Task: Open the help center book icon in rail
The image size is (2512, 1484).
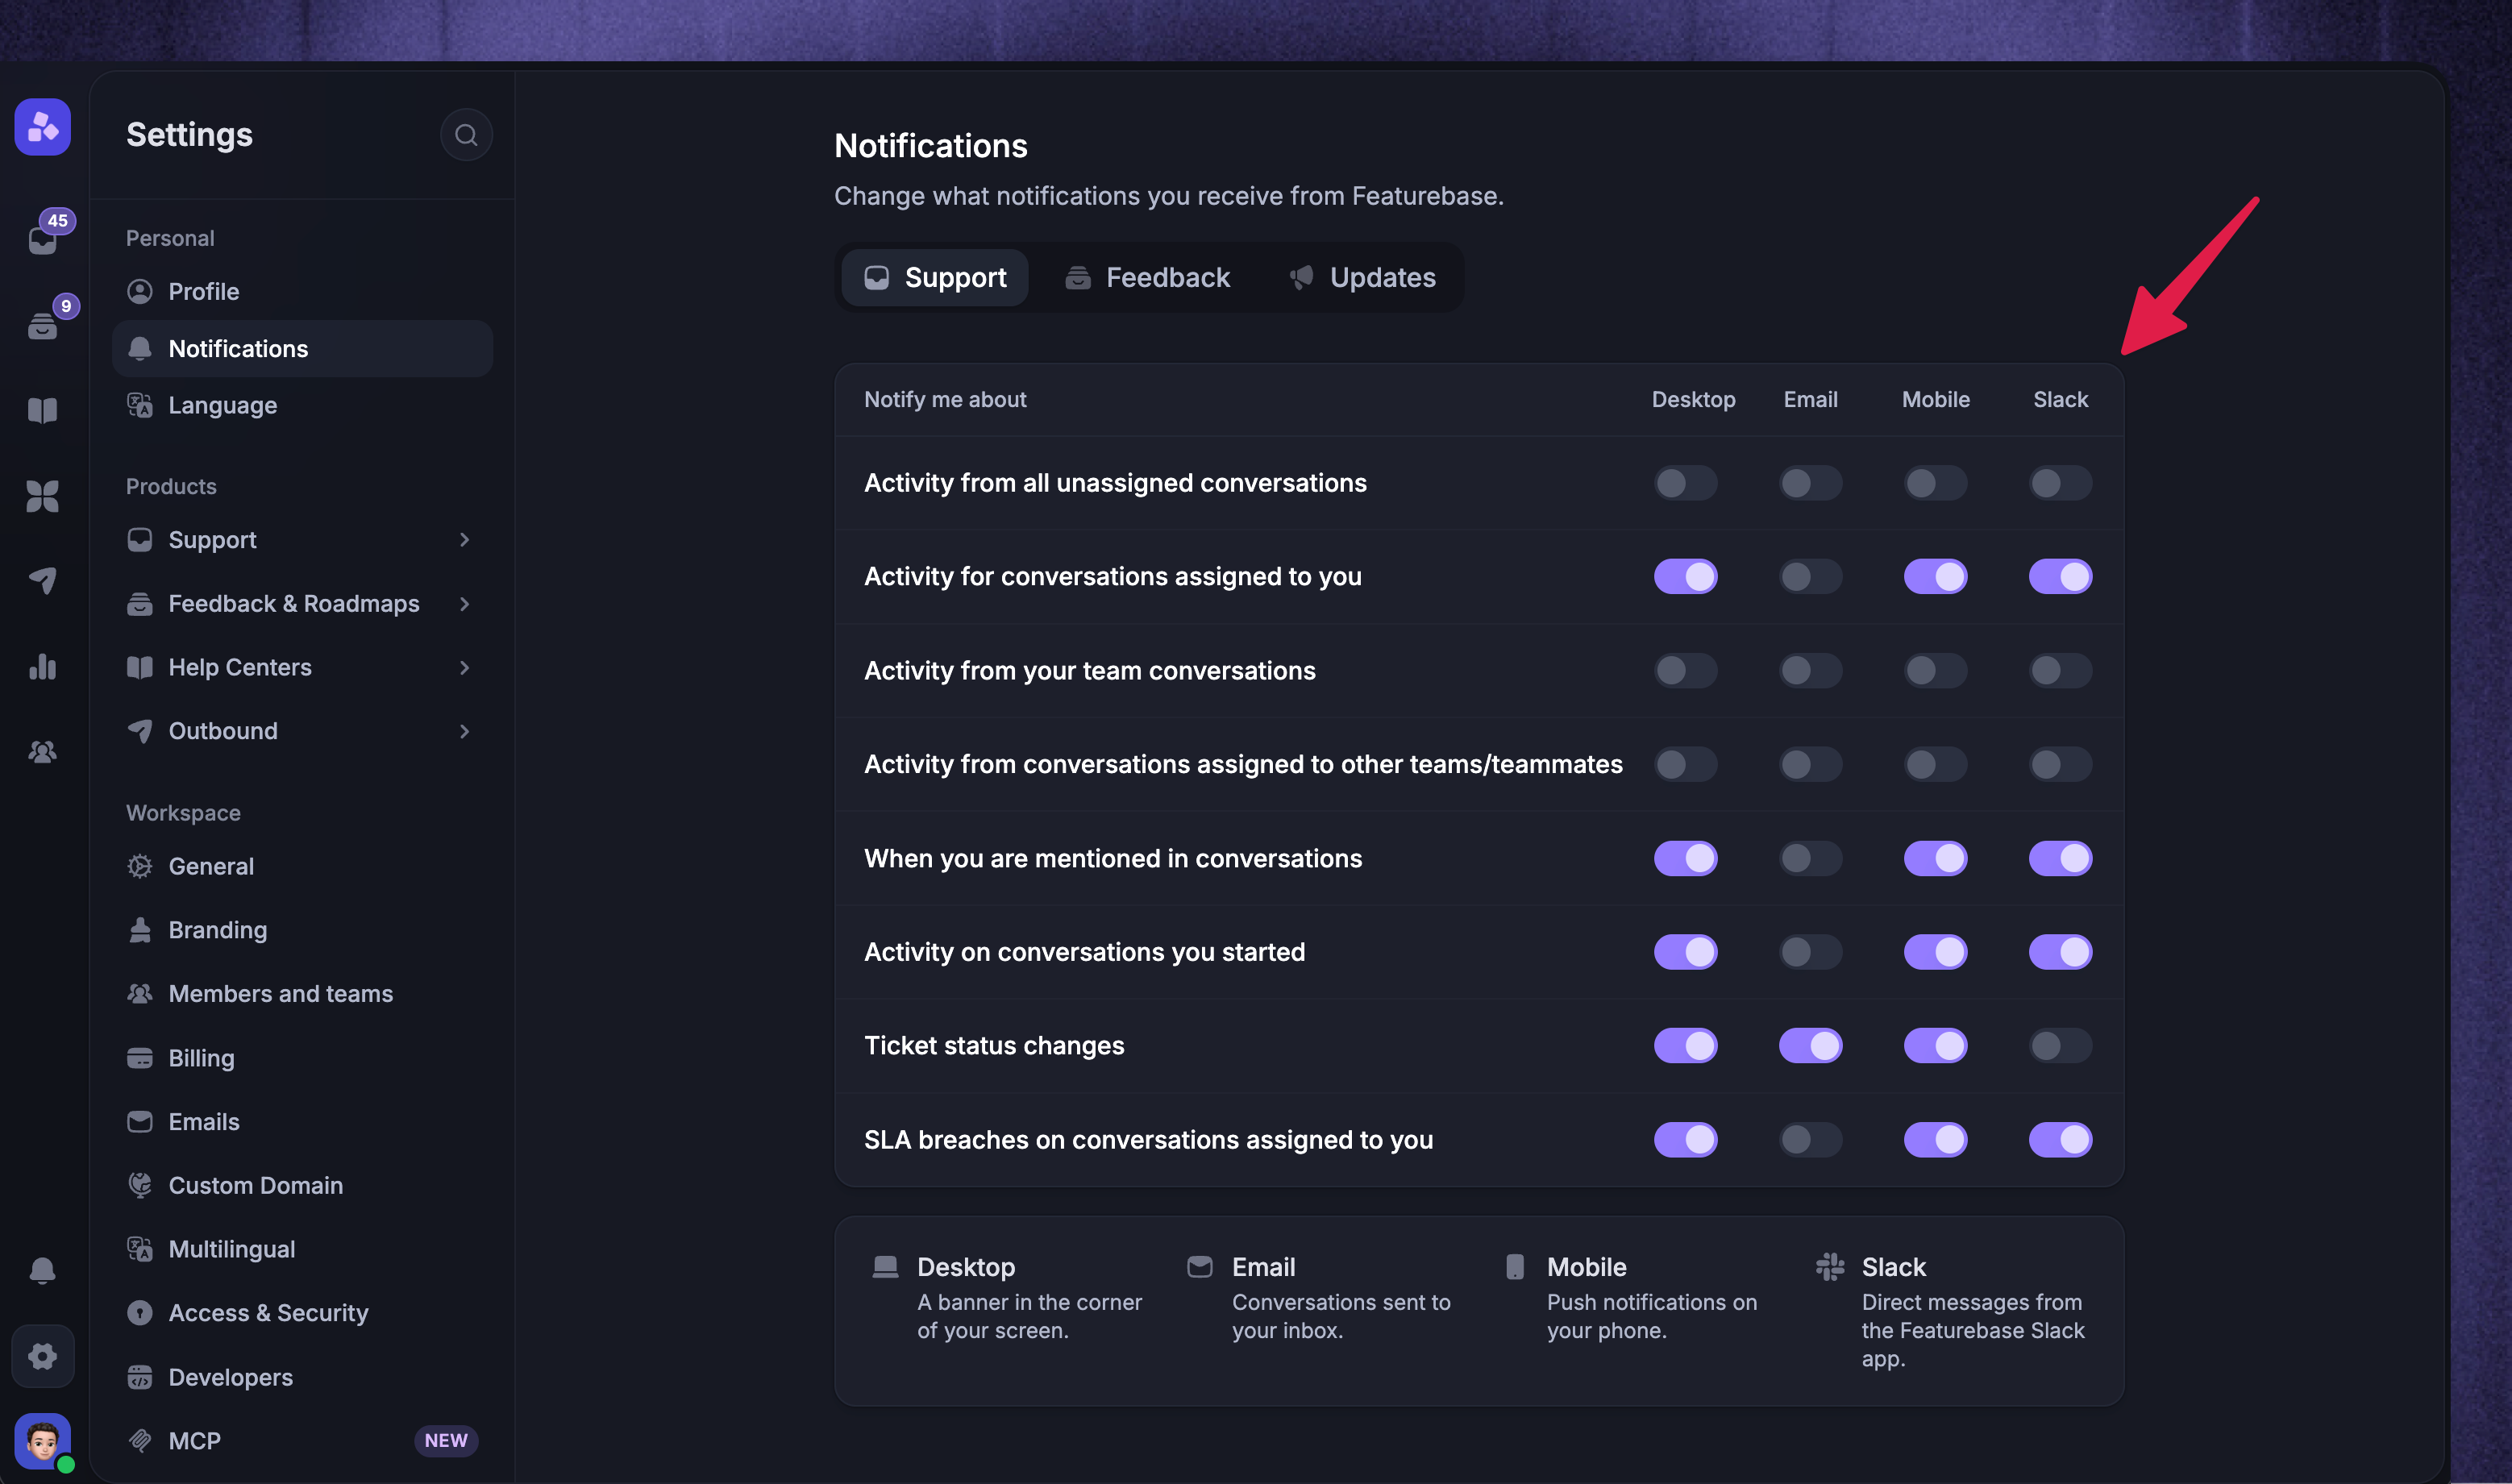Action: tap(42, 410)
